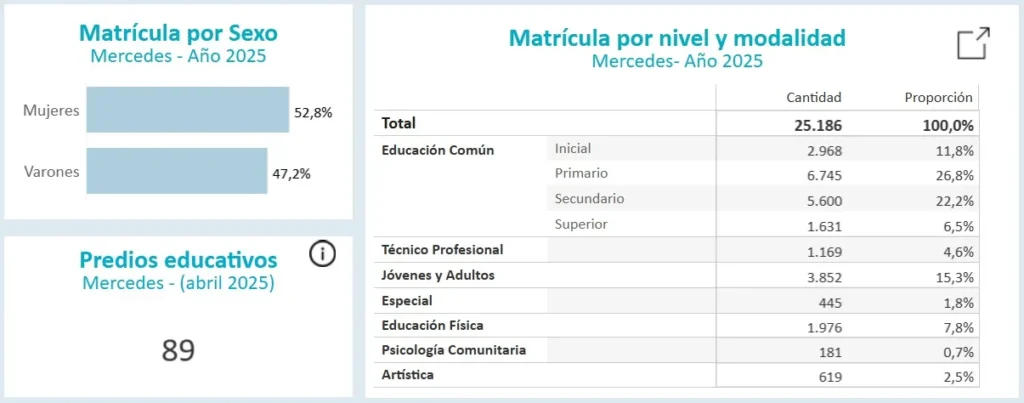Select the Proporción column header
The height and width of the screenshot is (403, 1024).
938,97
